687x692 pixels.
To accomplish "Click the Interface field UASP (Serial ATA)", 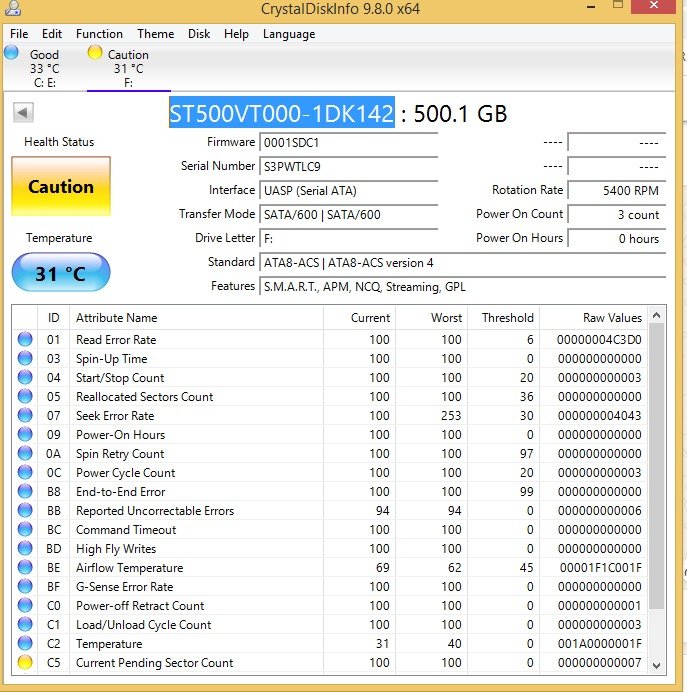I will pos(349,191).
